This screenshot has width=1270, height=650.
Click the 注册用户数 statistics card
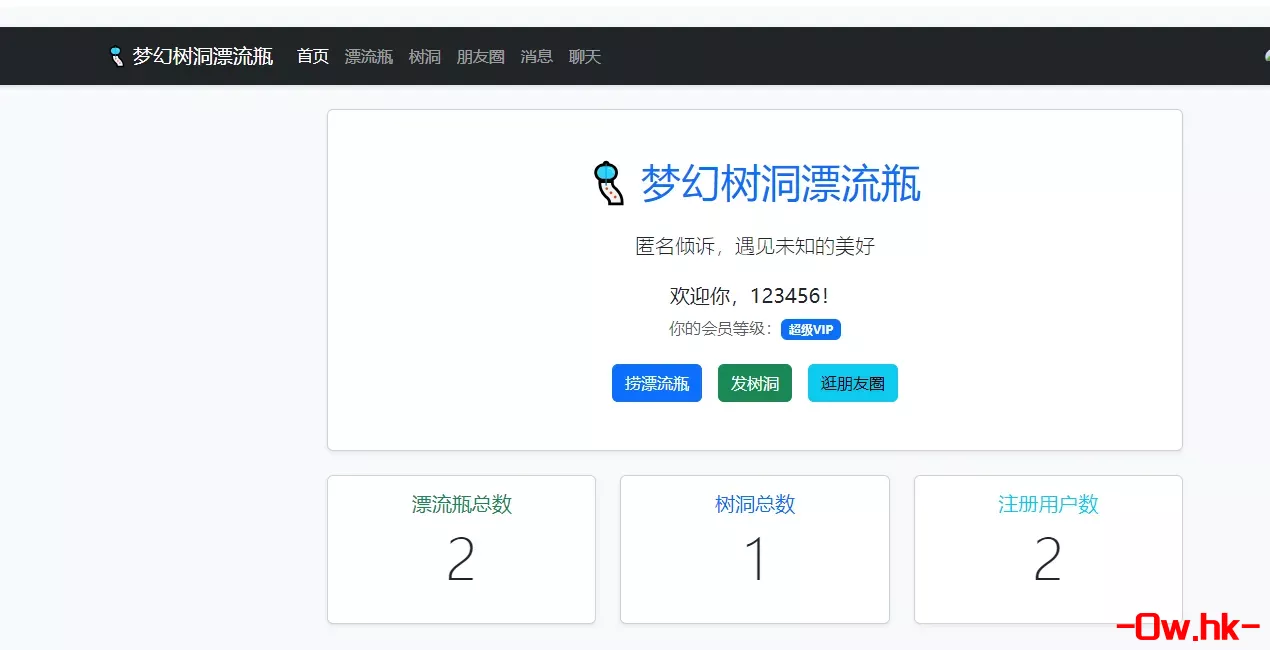pos(1047,549)
